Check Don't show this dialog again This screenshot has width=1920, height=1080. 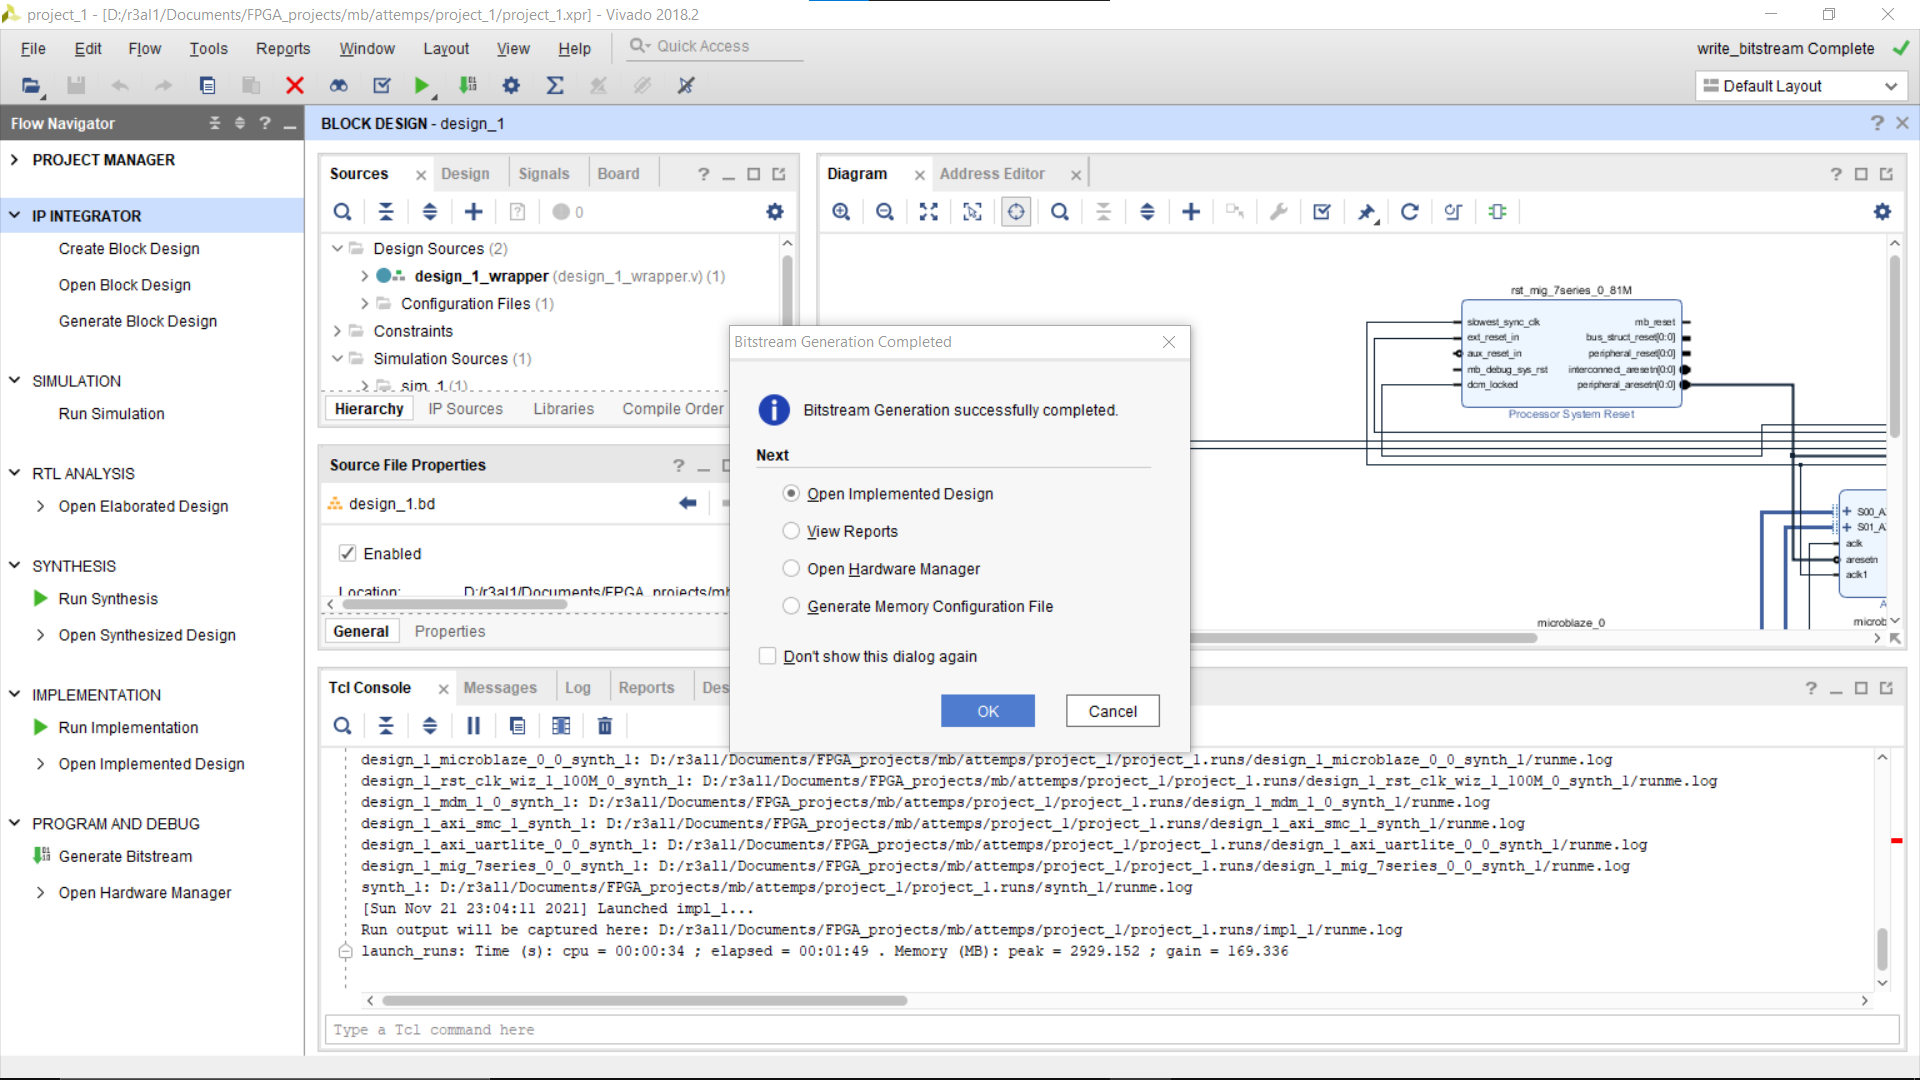pyautogui.click(x=767, y=656)
